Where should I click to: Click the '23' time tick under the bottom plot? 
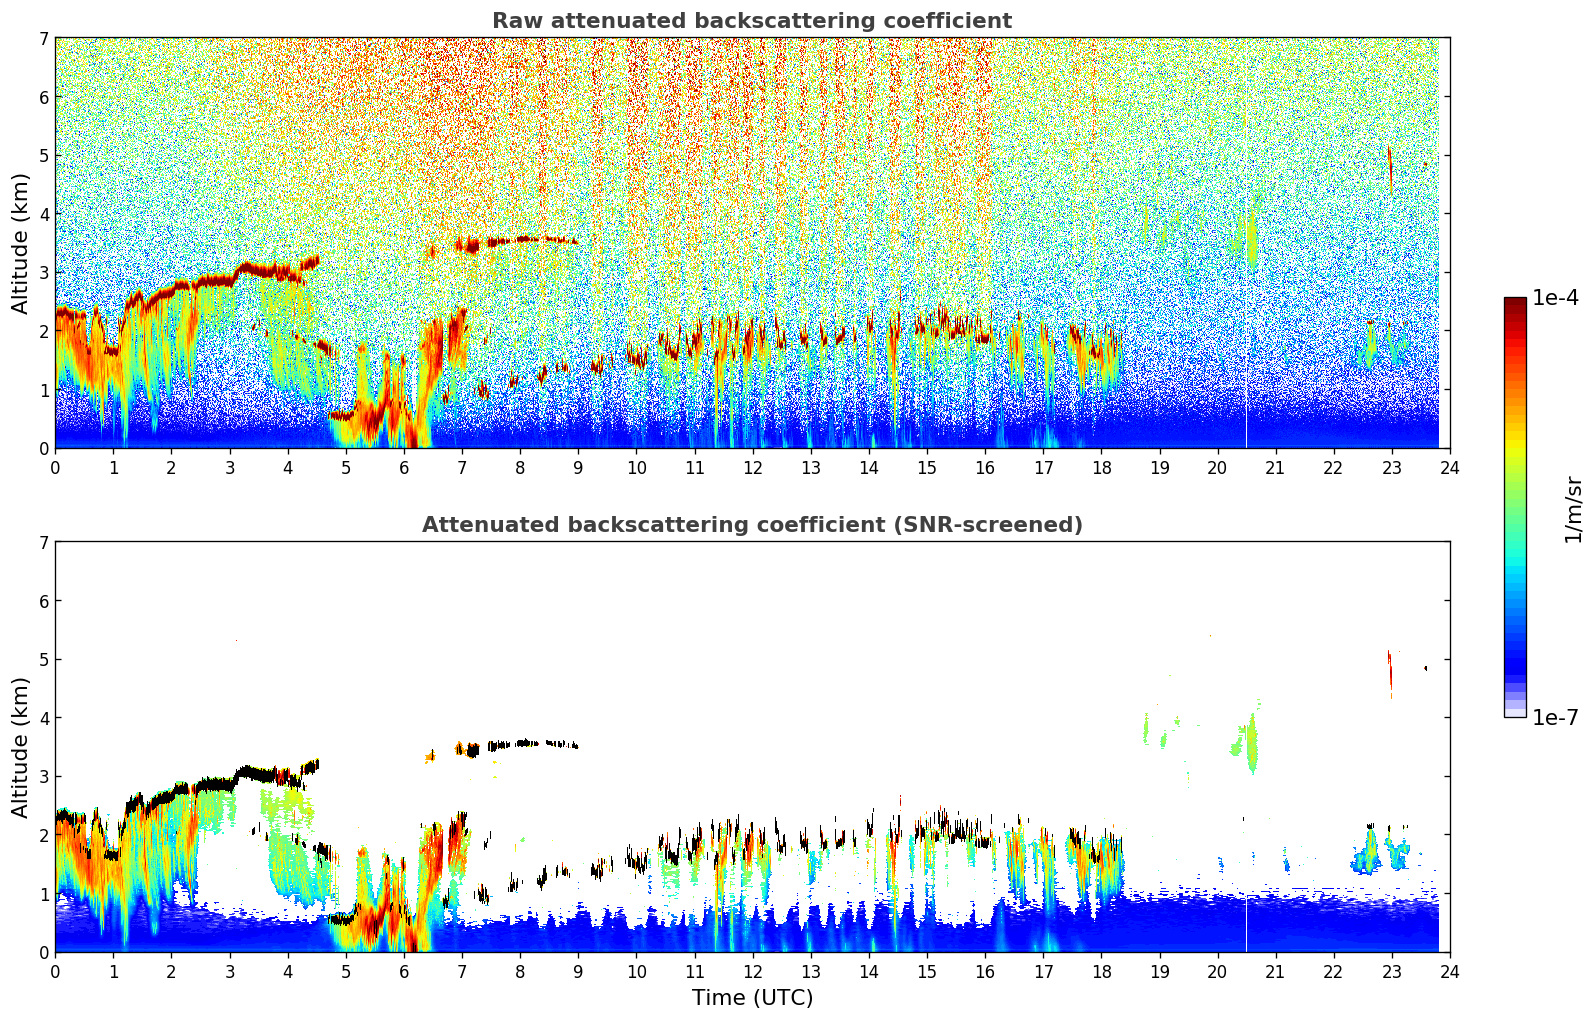pos(1391,972)
